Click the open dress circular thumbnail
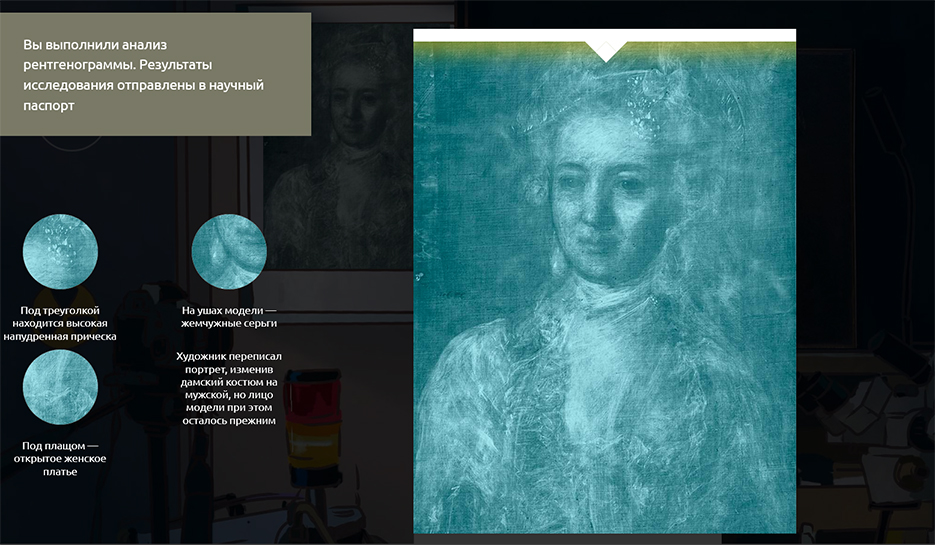 tap(60, 388)
